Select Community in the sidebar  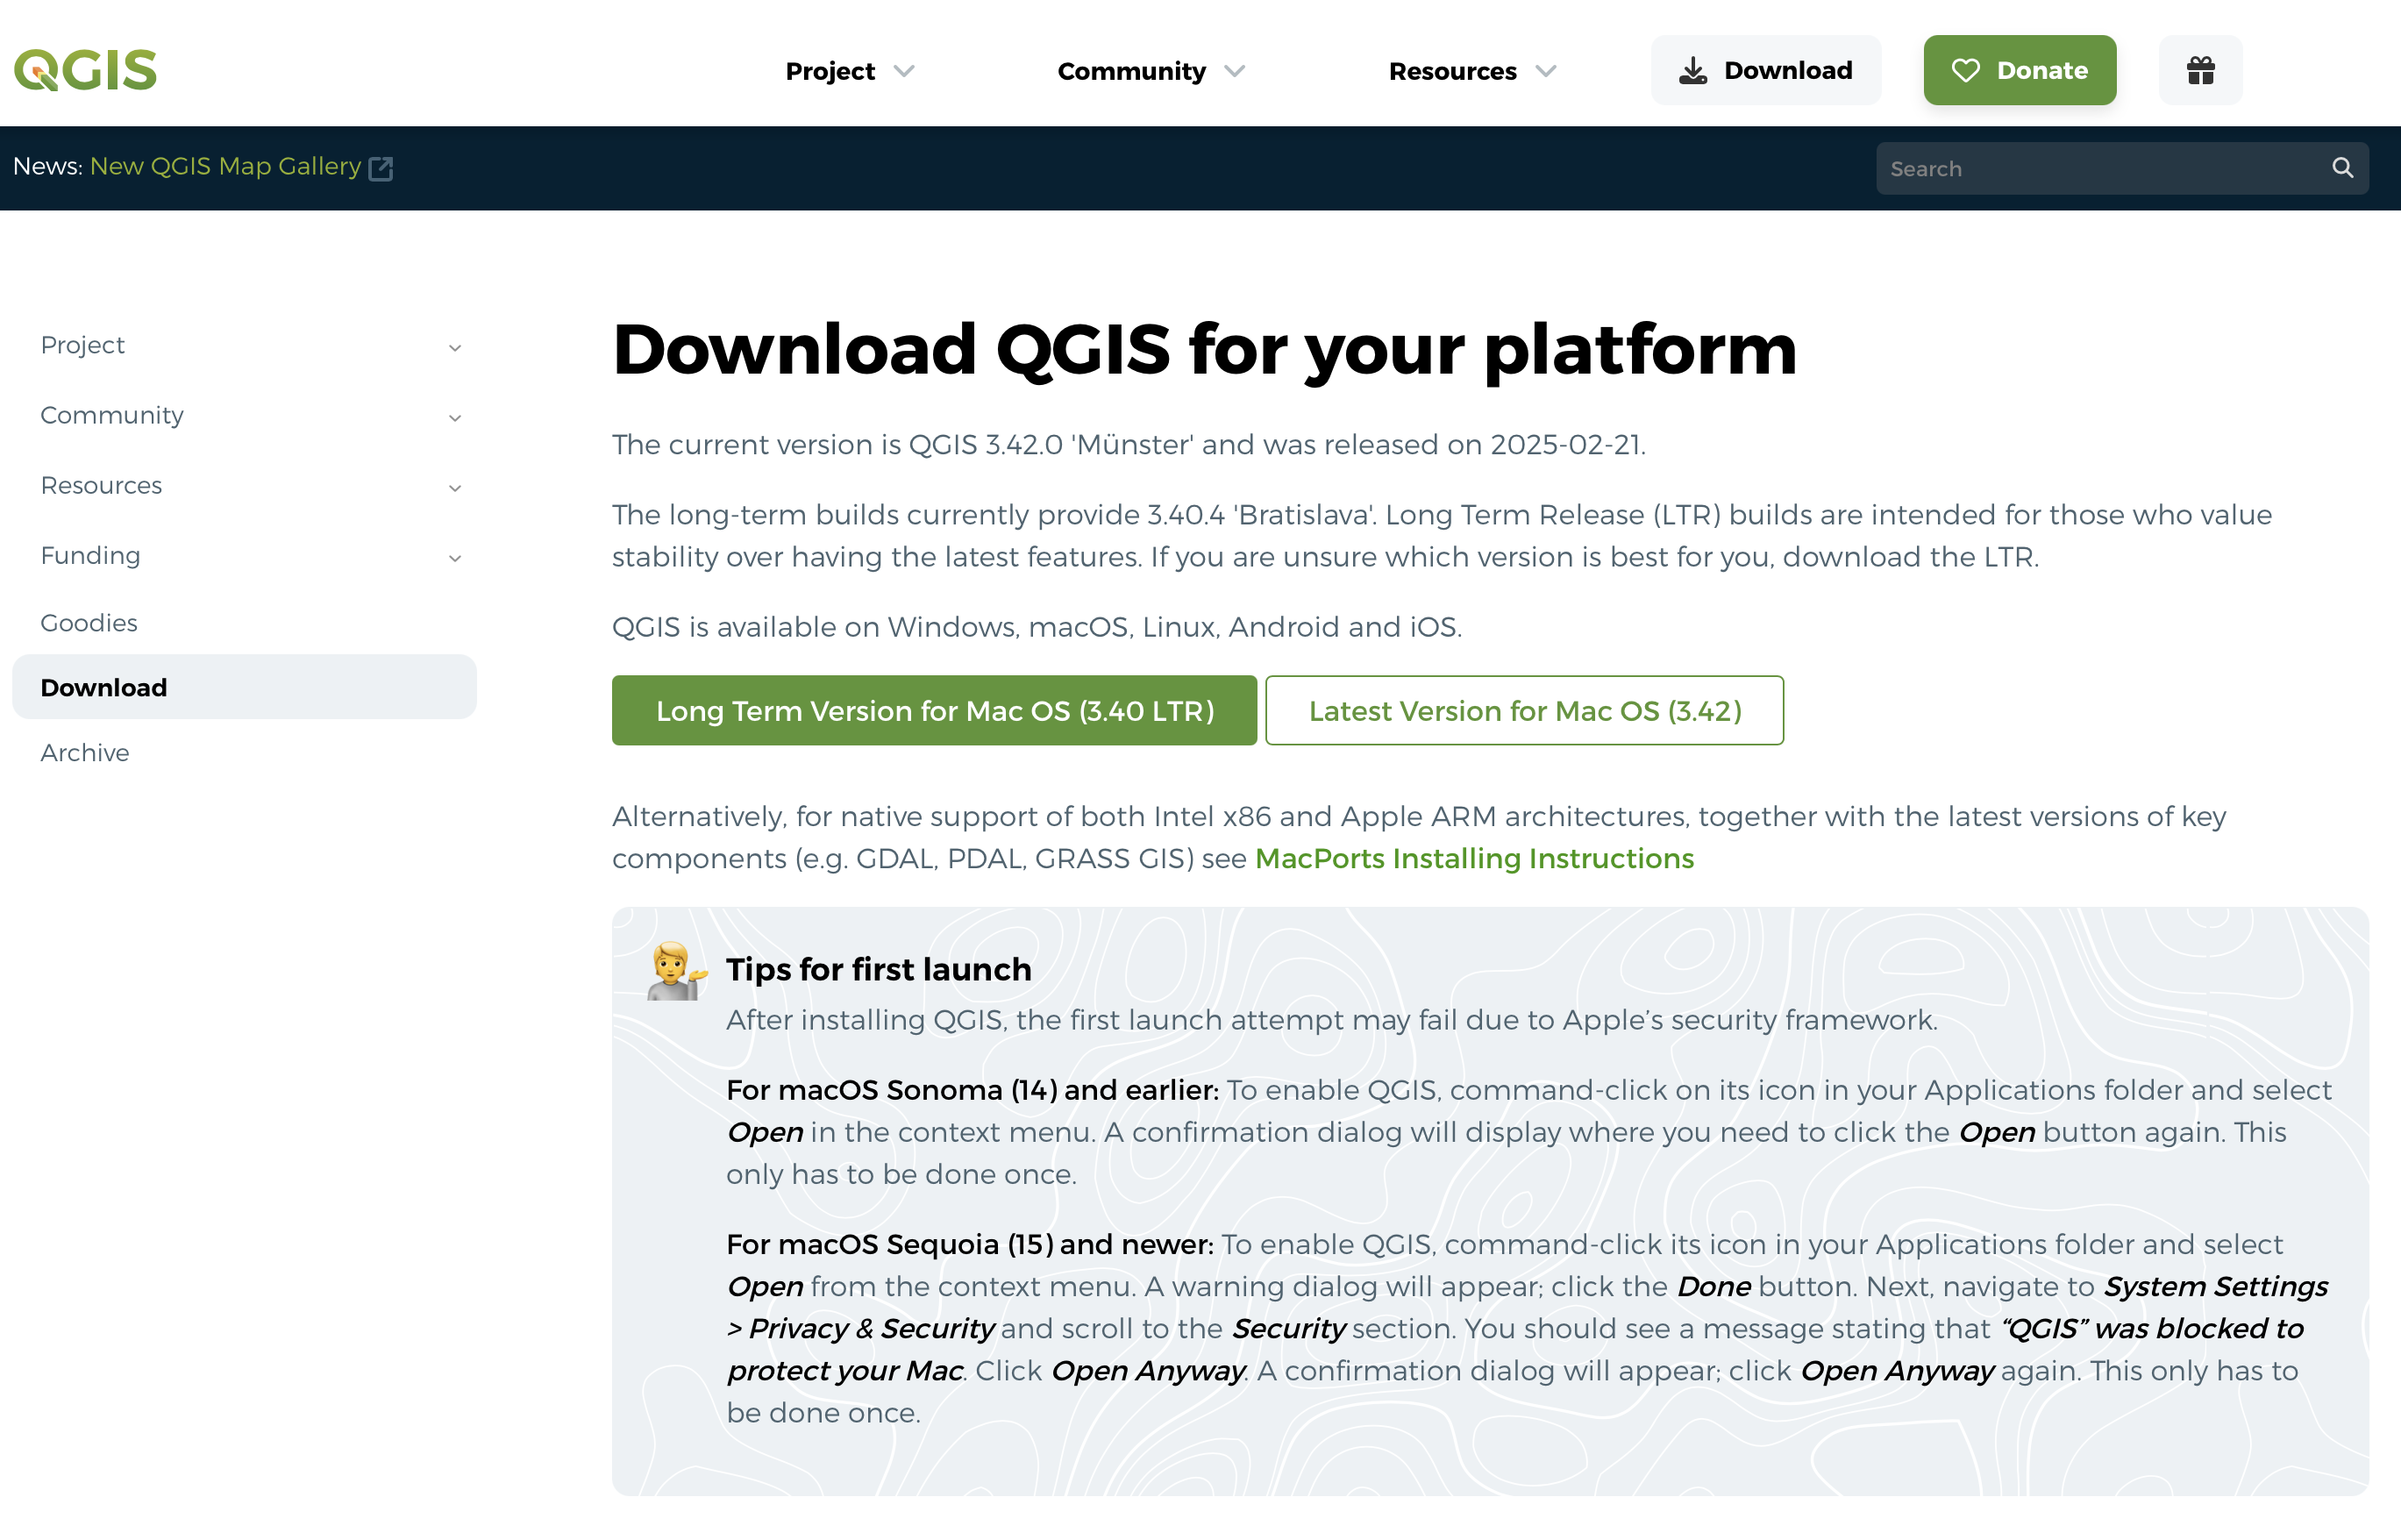coord(112,415)
